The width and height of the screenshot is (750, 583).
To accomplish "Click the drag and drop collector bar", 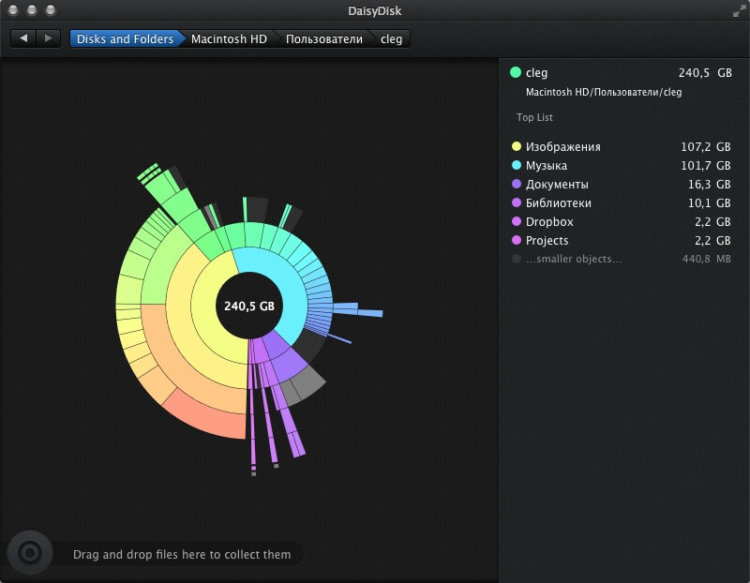I will click(x=181, y=554).
